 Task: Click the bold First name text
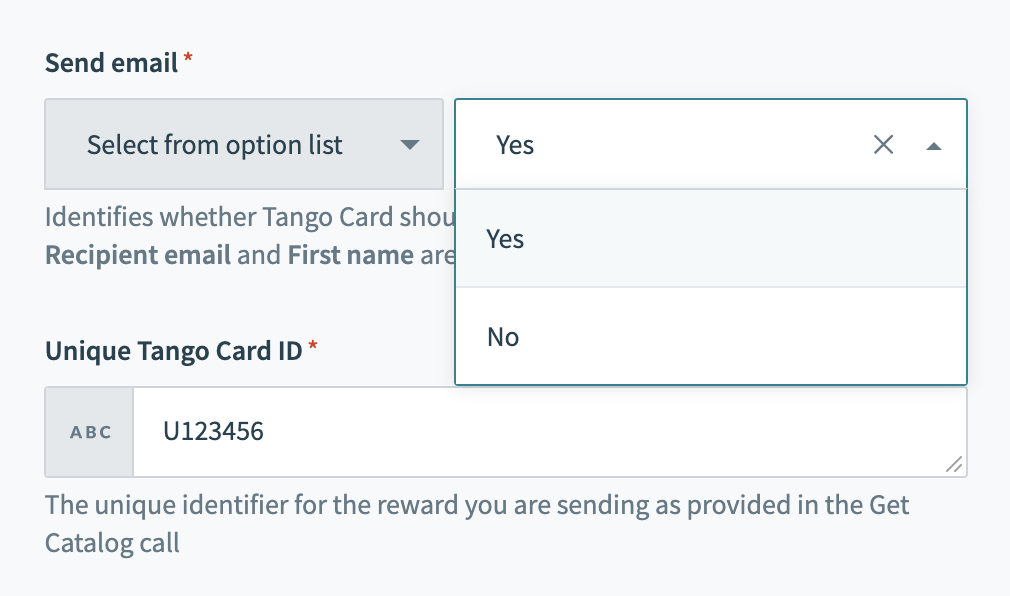[350, 255]
